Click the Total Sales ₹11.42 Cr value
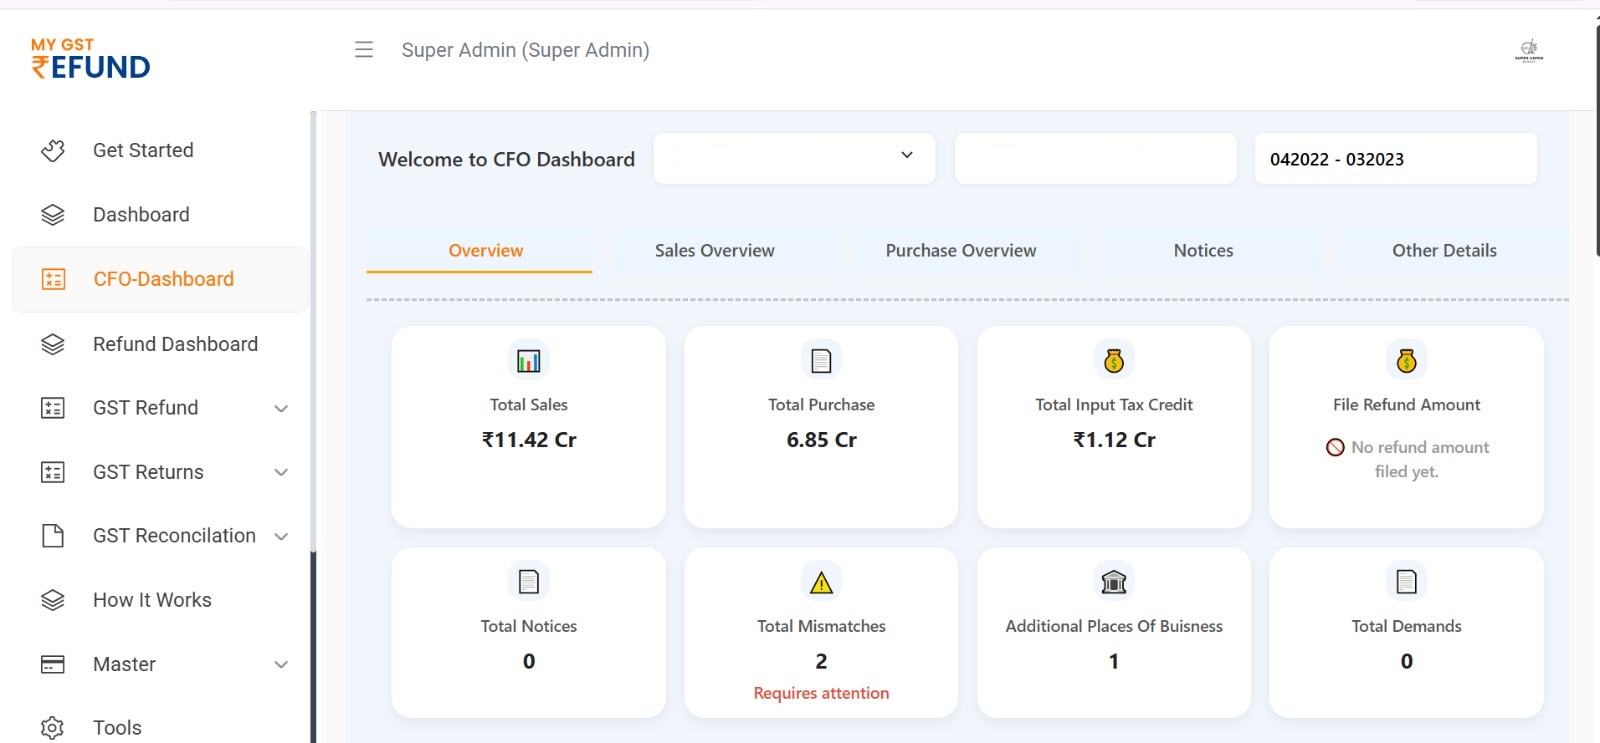1600x743 pixels. (x=529, y=440)
